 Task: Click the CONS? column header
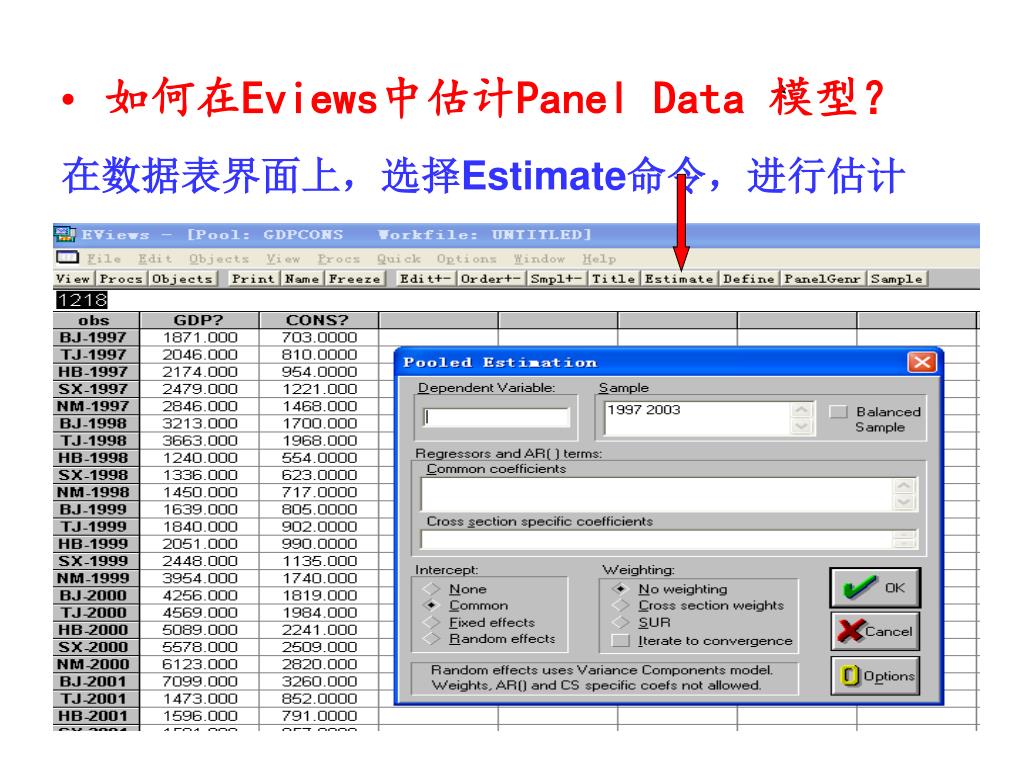coord(319,320)
